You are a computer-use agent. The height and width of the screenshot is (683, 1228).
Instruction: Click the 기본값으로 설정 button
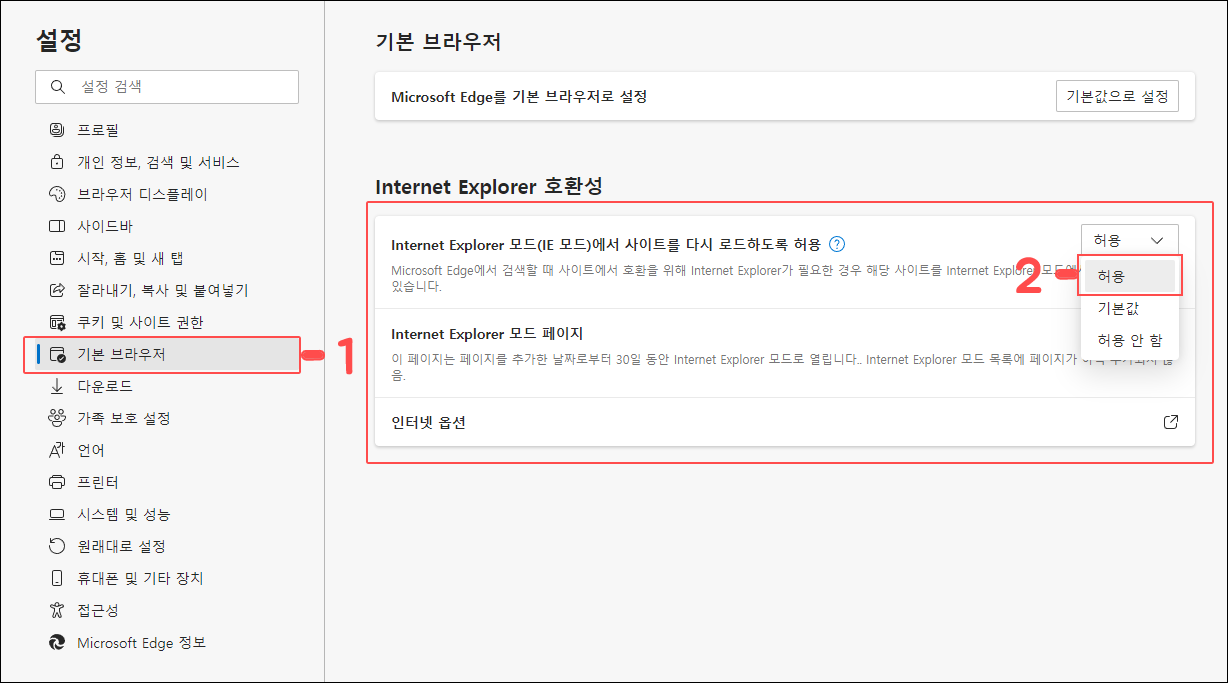[x=1117, y=97]
